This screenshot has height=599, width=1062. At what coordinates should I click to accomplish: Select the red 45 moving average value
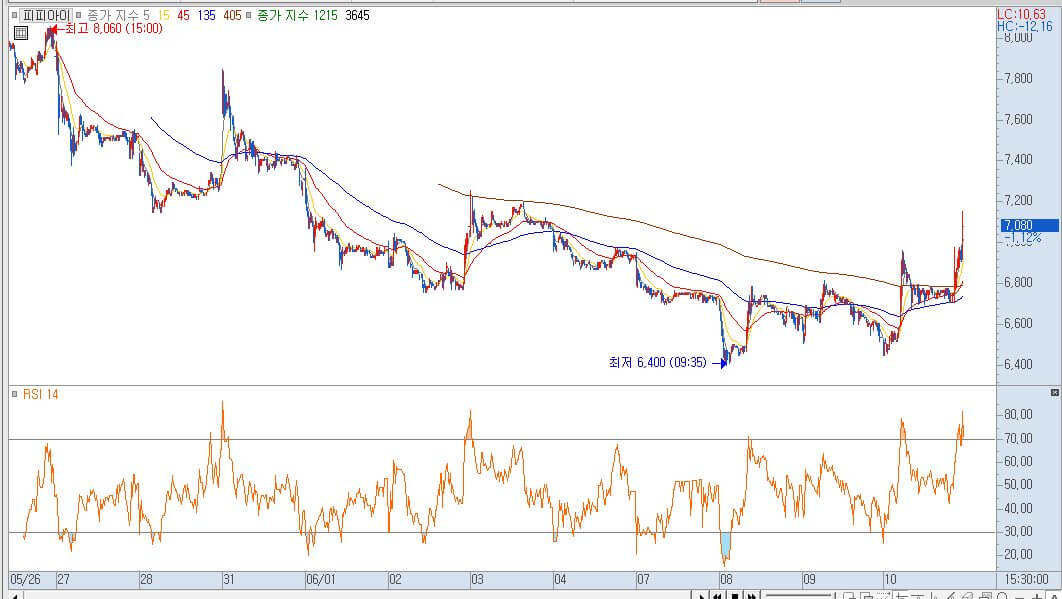pos(184,15)
